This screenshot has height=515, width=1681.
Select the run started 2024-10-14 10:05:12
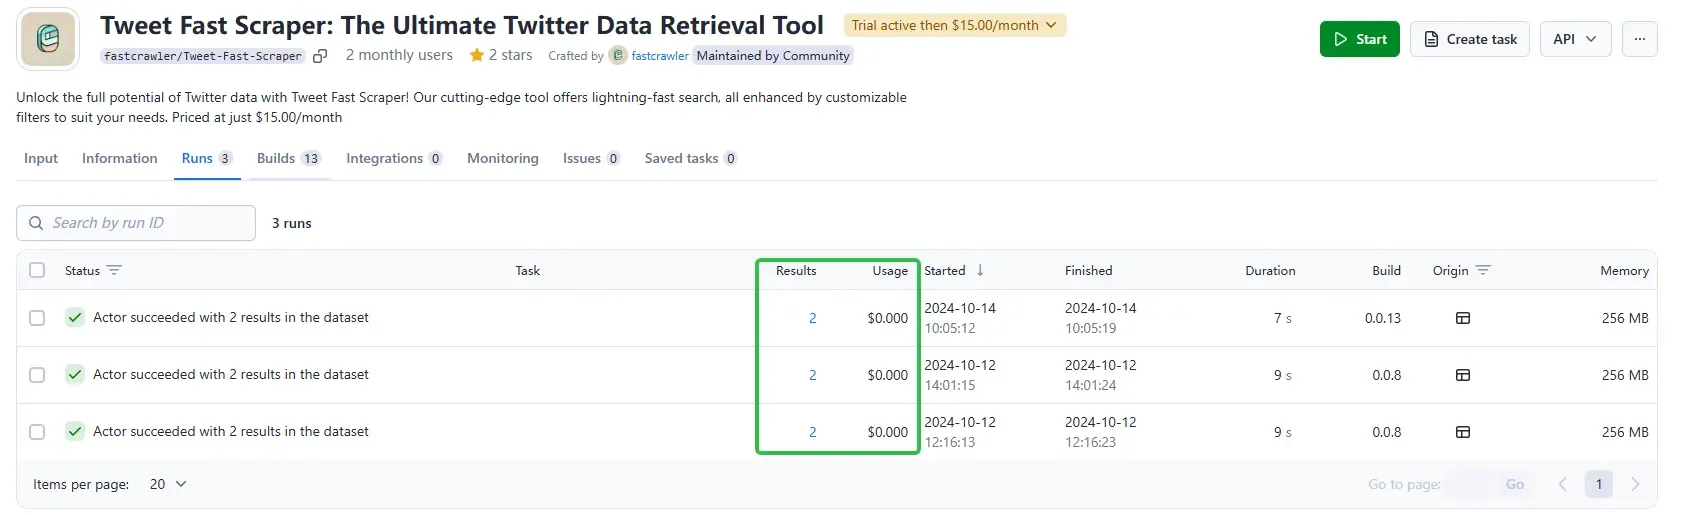point(37,318)
